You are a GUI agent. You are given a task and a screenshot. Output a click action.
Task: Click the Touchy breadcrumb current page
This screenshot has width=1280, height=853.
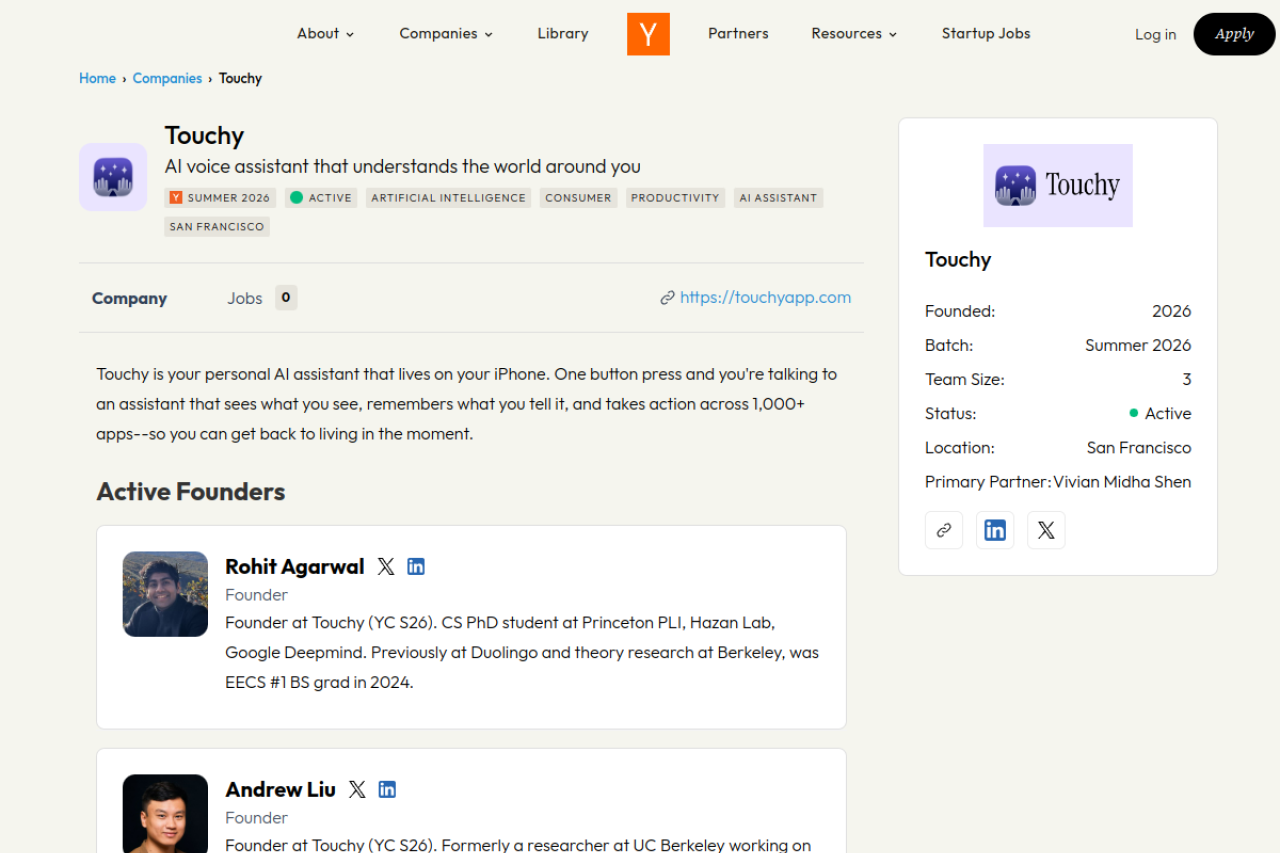click(240, 78)
